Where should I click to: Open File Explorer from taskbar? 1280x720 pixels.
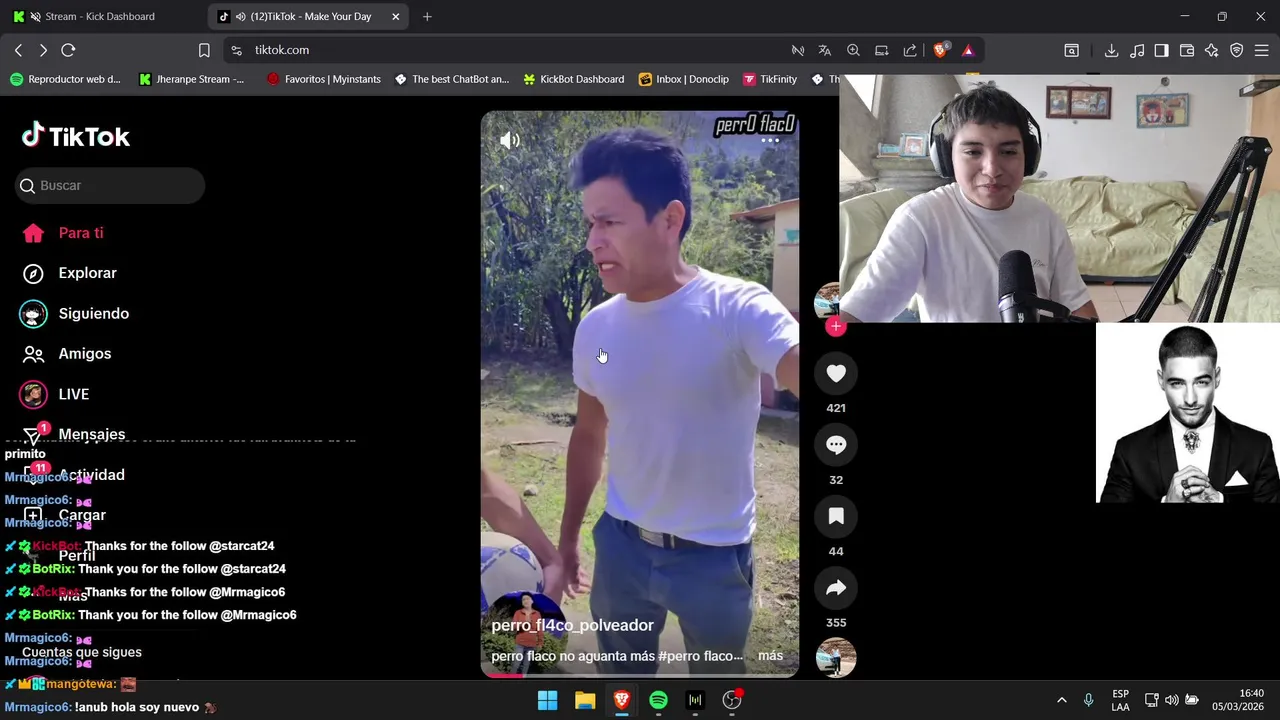coord(585,700)
